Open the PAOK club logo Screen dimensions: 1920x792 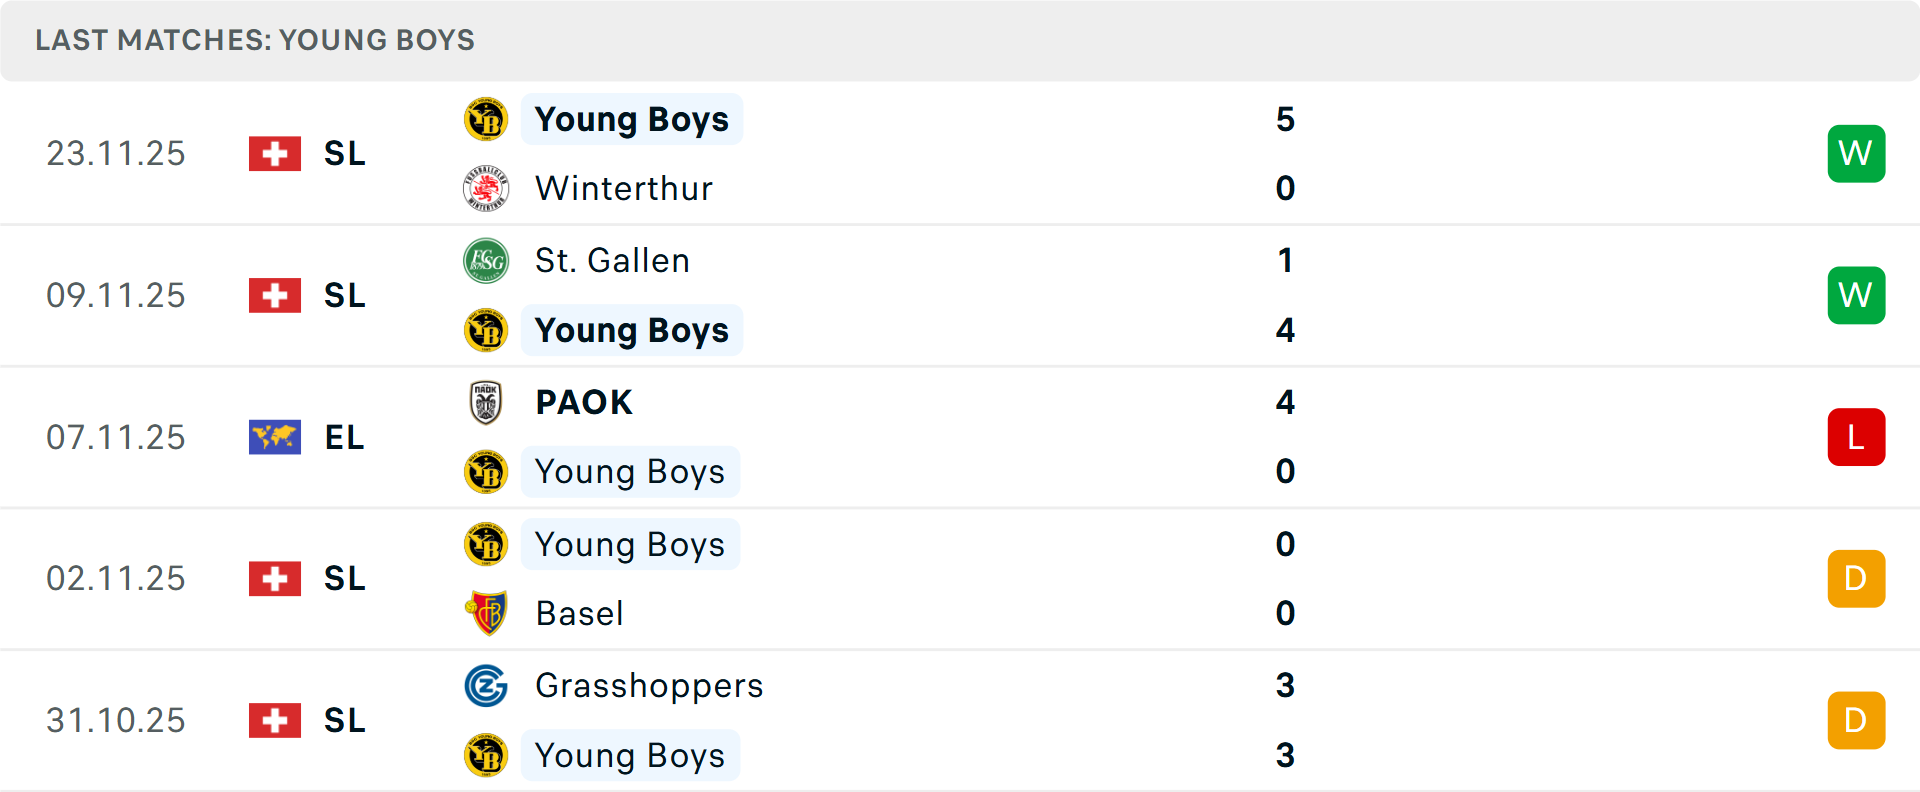[x=486, y=402]
